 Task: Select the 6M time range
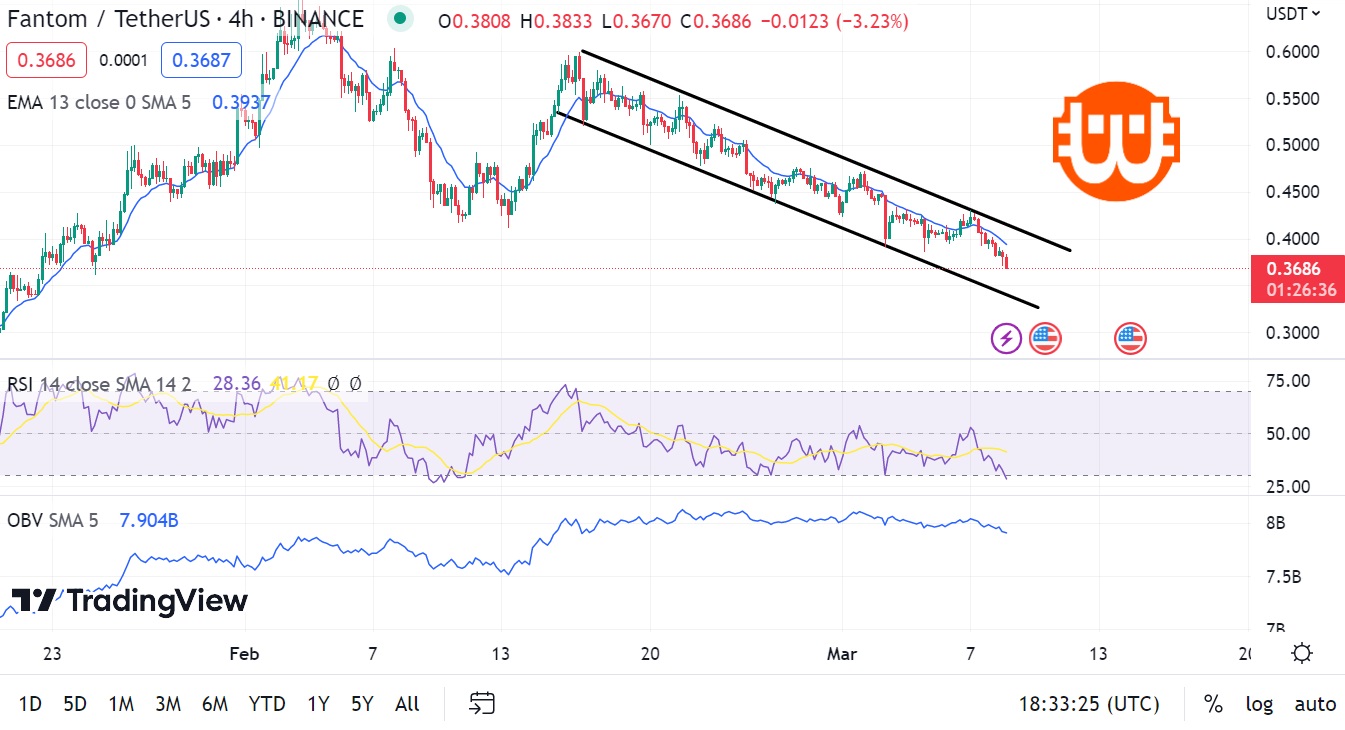pos(214,704)
